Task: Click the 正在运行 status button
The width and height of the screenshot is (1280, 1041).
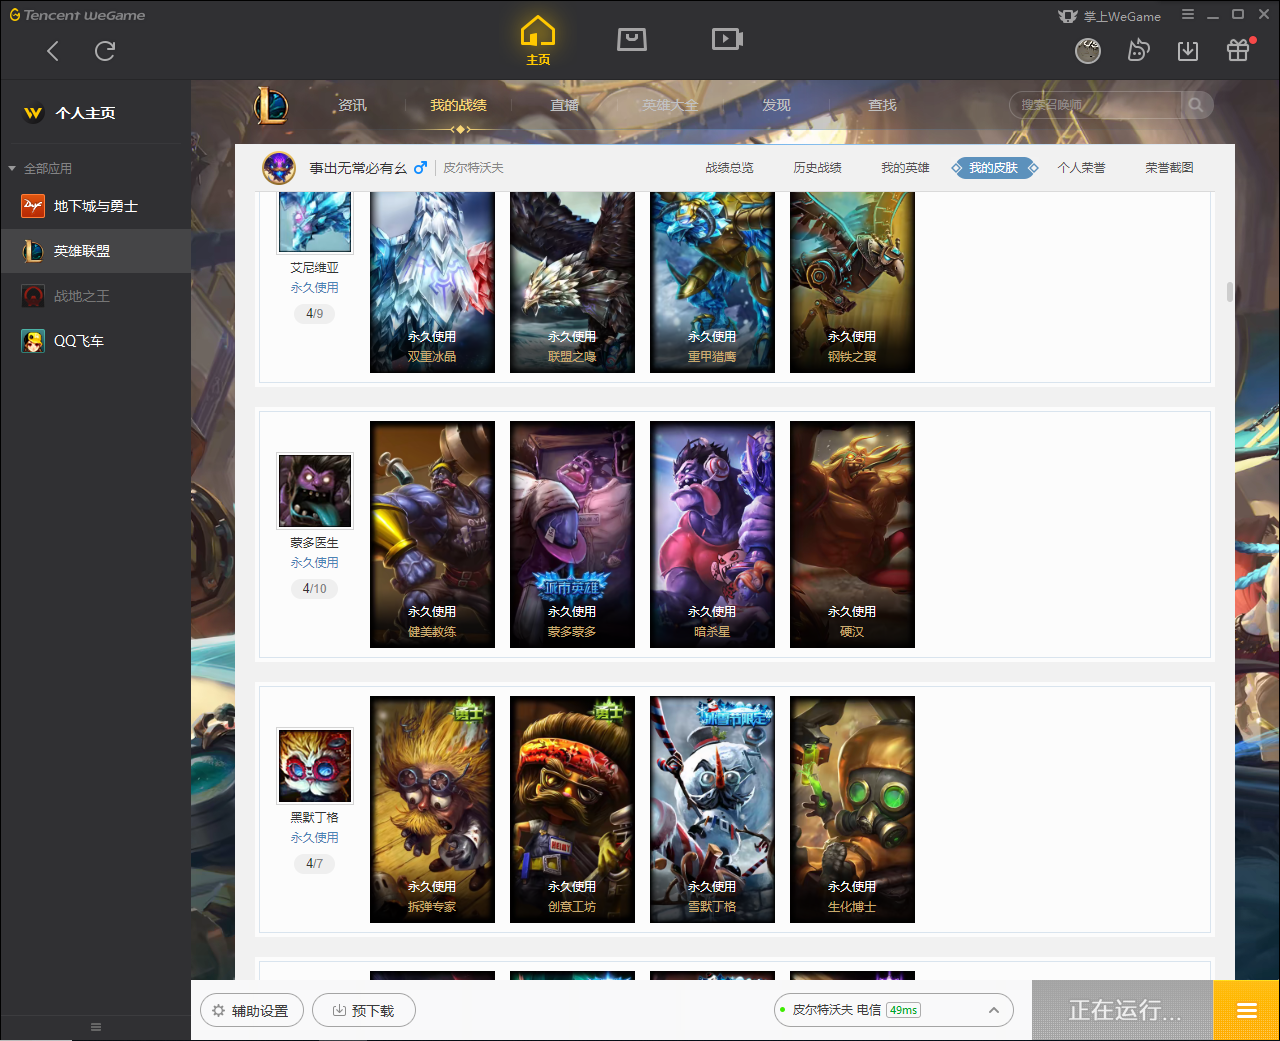Action: tap(1123, 1010)
